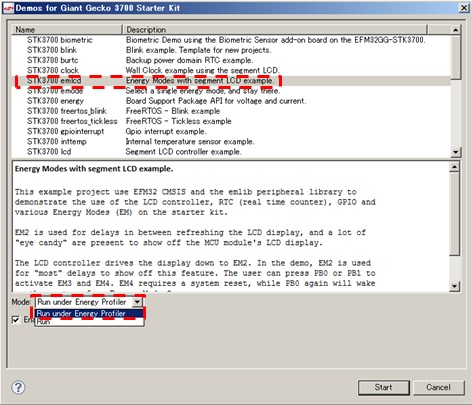Click demo list scroll down arrow
The width and height of the screenshot is (472, 405).
point(455,152)
